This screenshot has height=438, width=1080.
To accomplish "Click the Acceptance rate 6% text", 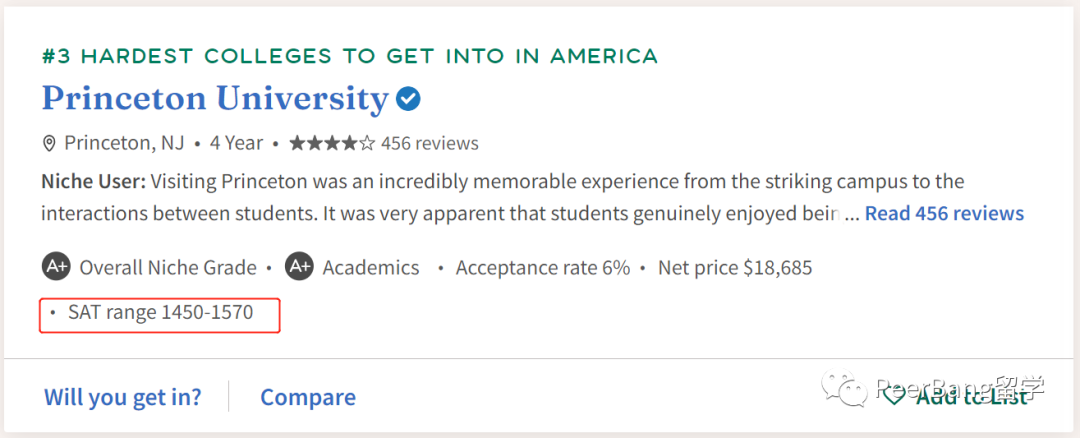I will coord(542,267).
